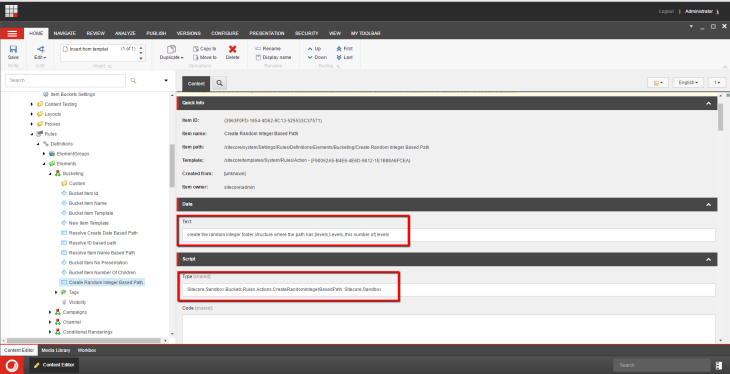Viewport: 730px width, 374px height.
Task: Open the My Toolbar ribbon tab
Action: [x=365, y=34]
